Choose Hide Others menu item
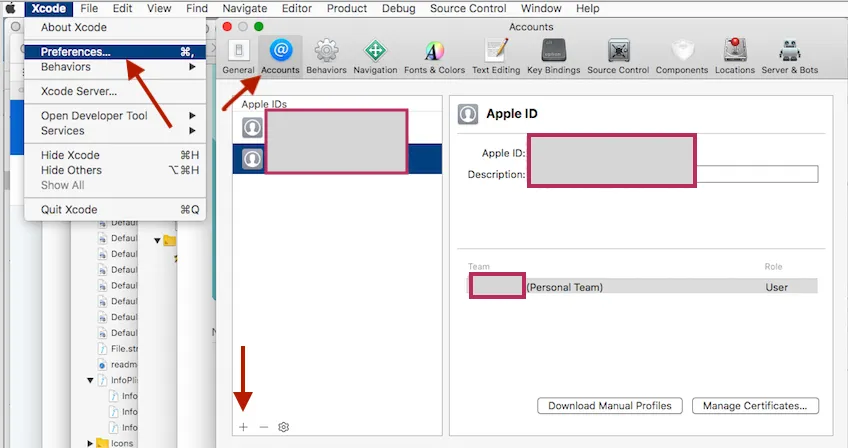This screenshot has height=448, width=848. tap(115, 170)
